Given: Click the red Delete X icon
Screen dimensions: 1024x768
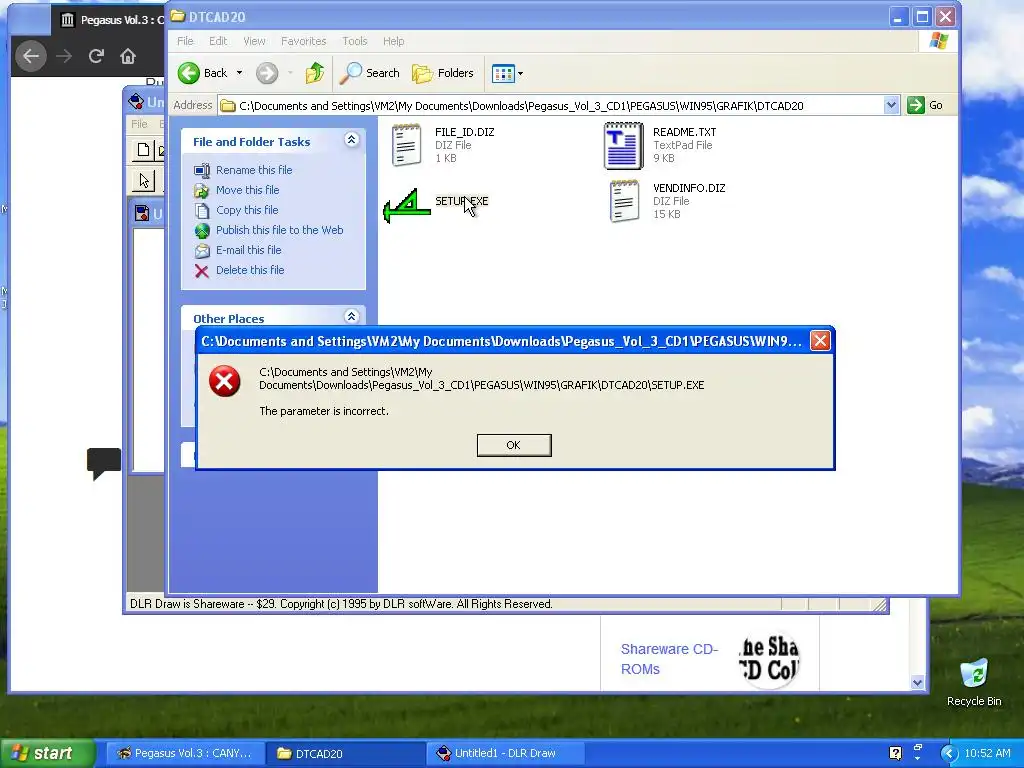Looking at the screenshot, I should pos(202,271).
